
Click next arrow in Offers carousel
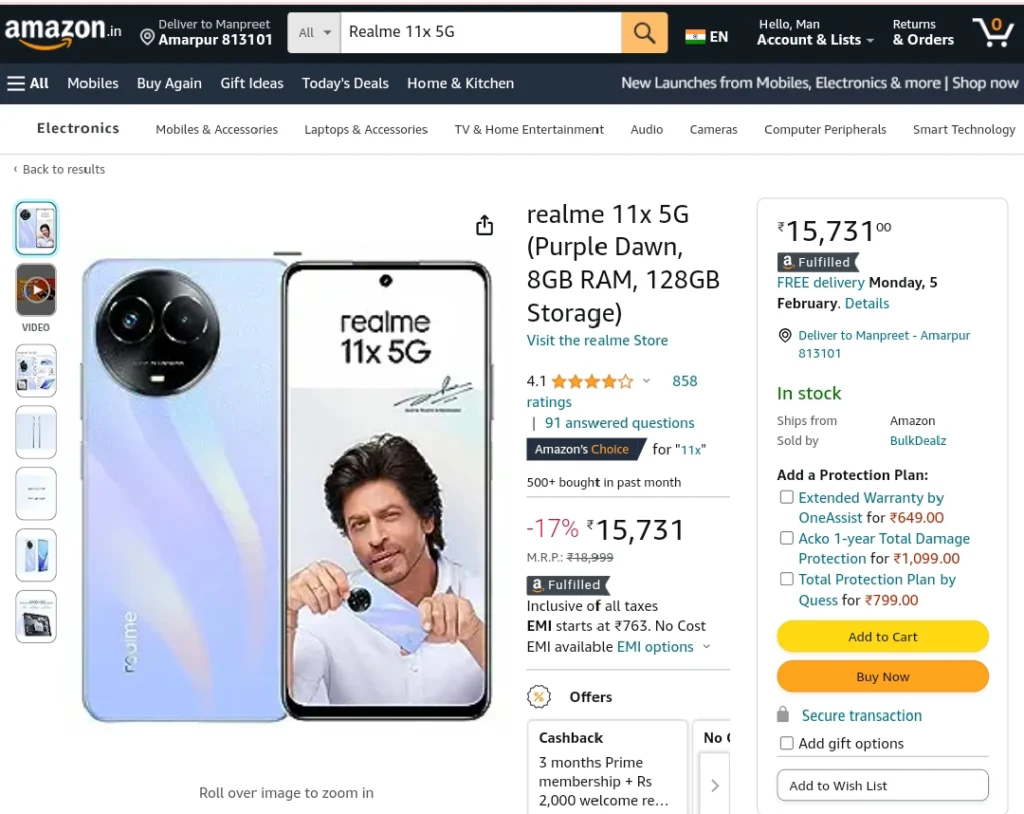pos(714,785)
